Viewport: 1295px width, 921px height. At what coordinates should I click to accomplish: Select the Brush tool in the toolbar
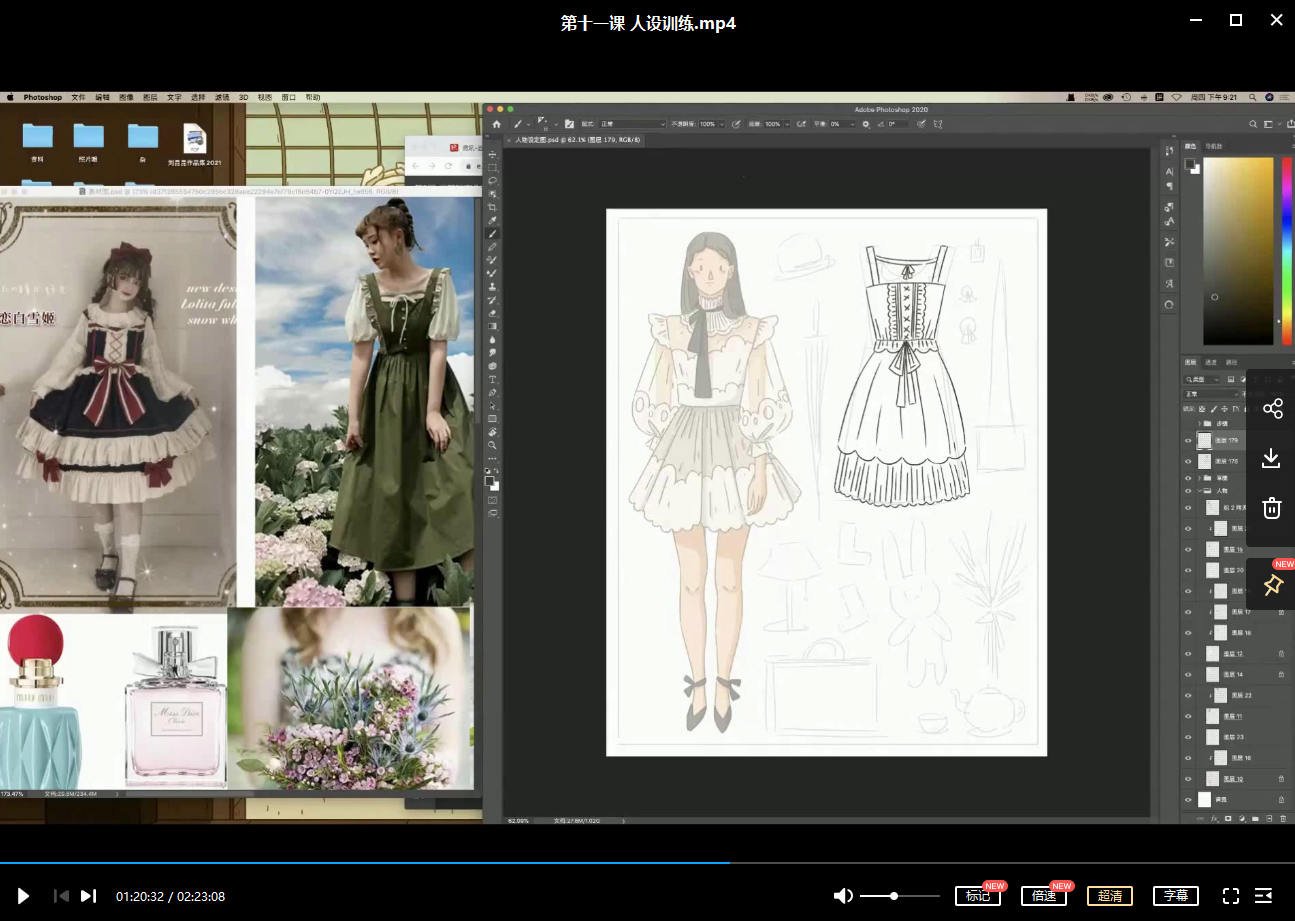pos(493,234)
